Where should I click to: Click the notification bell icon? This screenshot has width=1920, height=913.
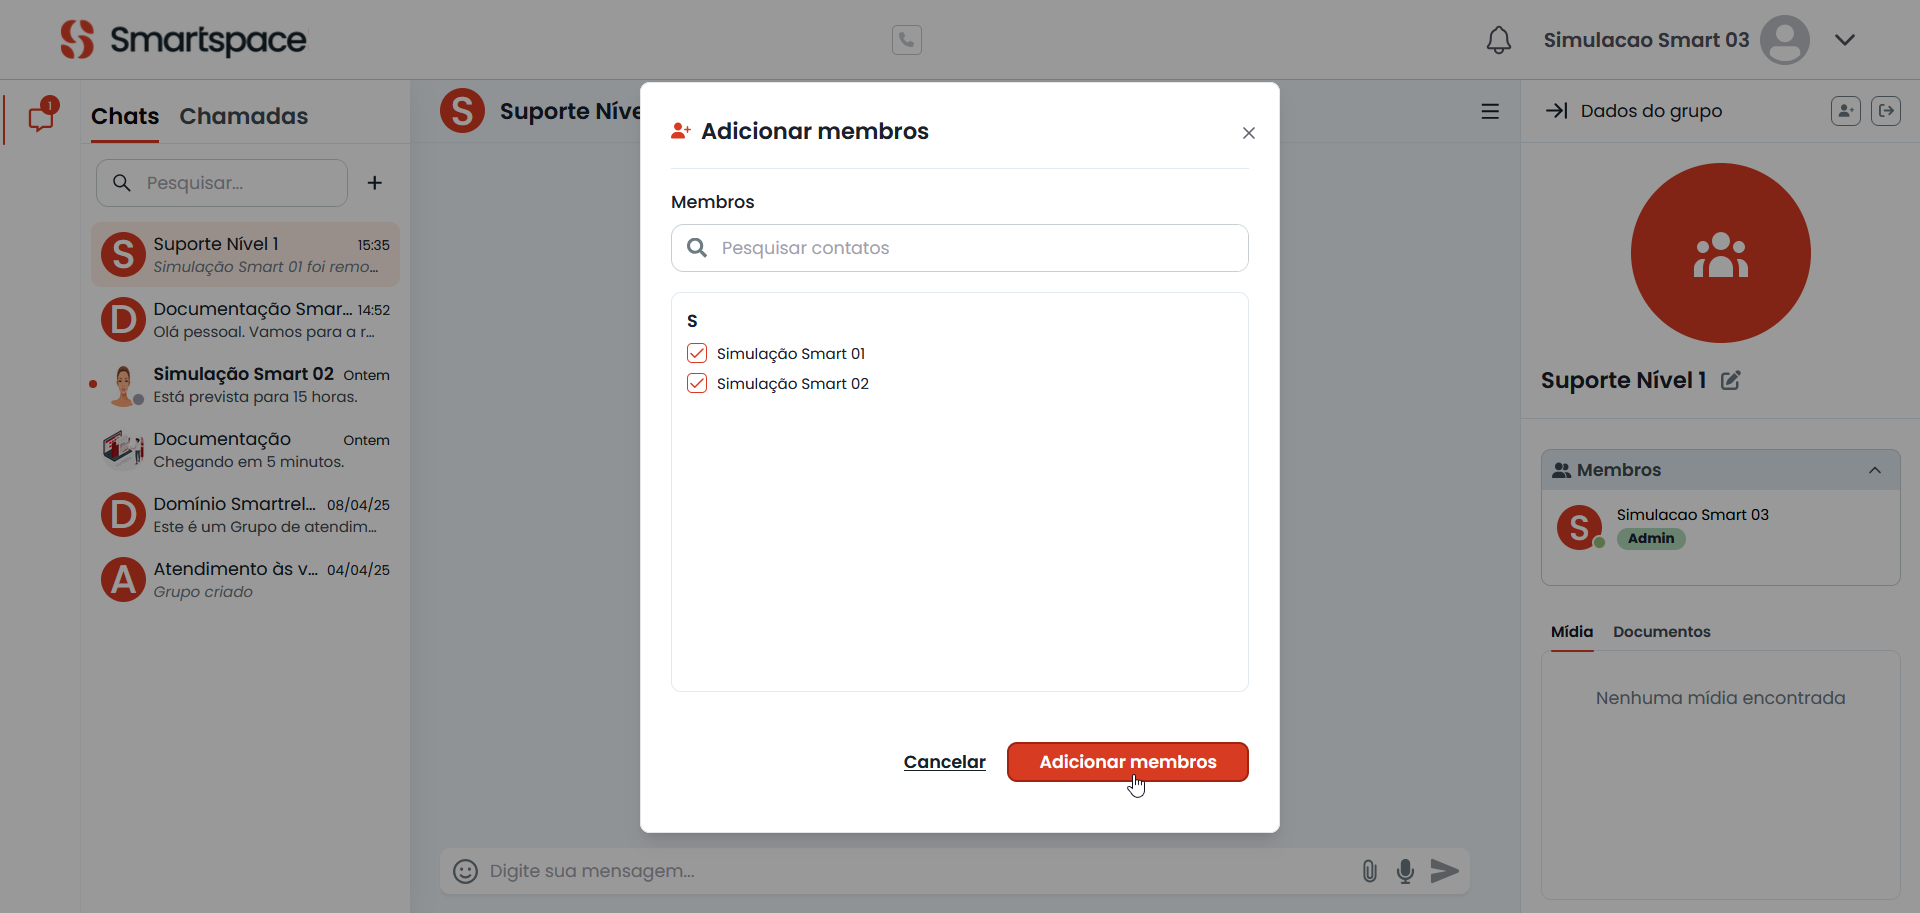[x=1498, y=40]
